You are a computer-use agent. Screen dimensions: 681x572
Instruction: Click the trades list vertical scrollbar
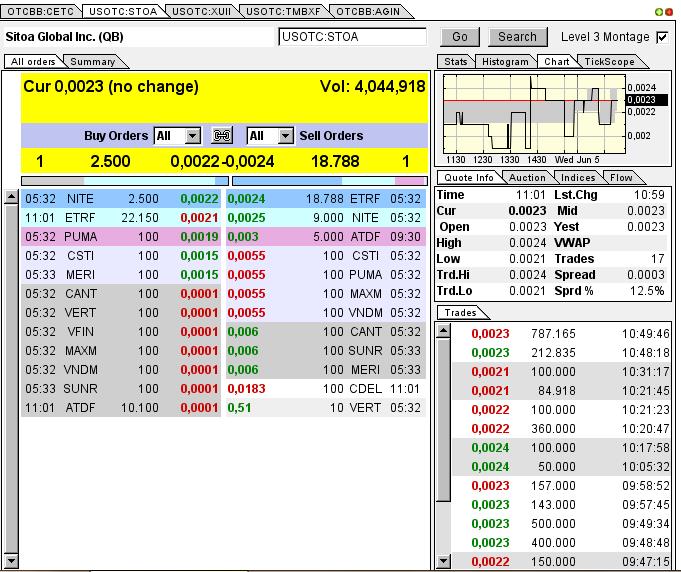(443, 450)
